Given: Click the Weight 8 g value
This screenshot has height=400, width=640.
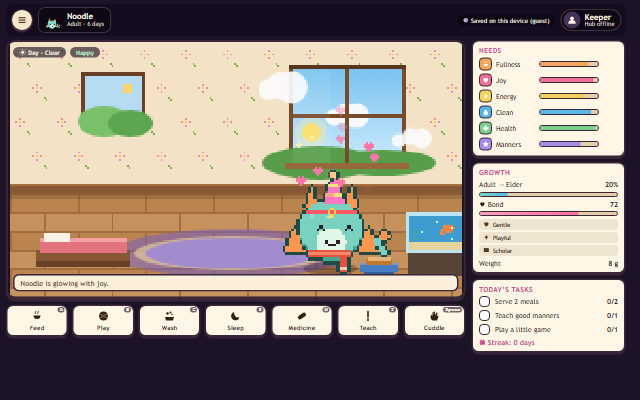Looking at the screenshot, I should [x=613, y=264].
